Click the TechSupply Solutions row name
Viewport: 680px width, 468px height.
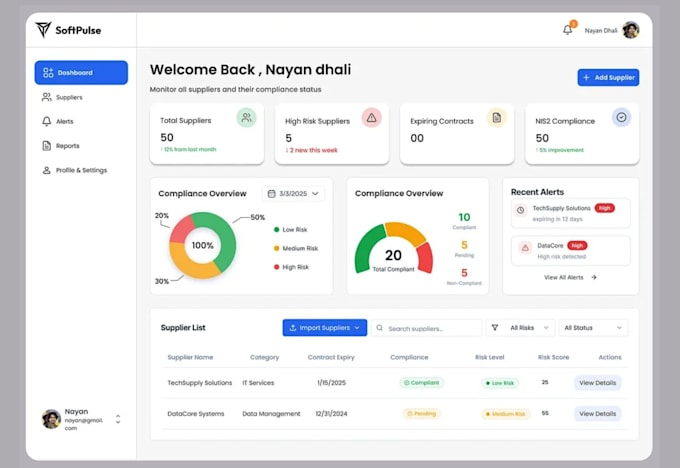(199, 383)
